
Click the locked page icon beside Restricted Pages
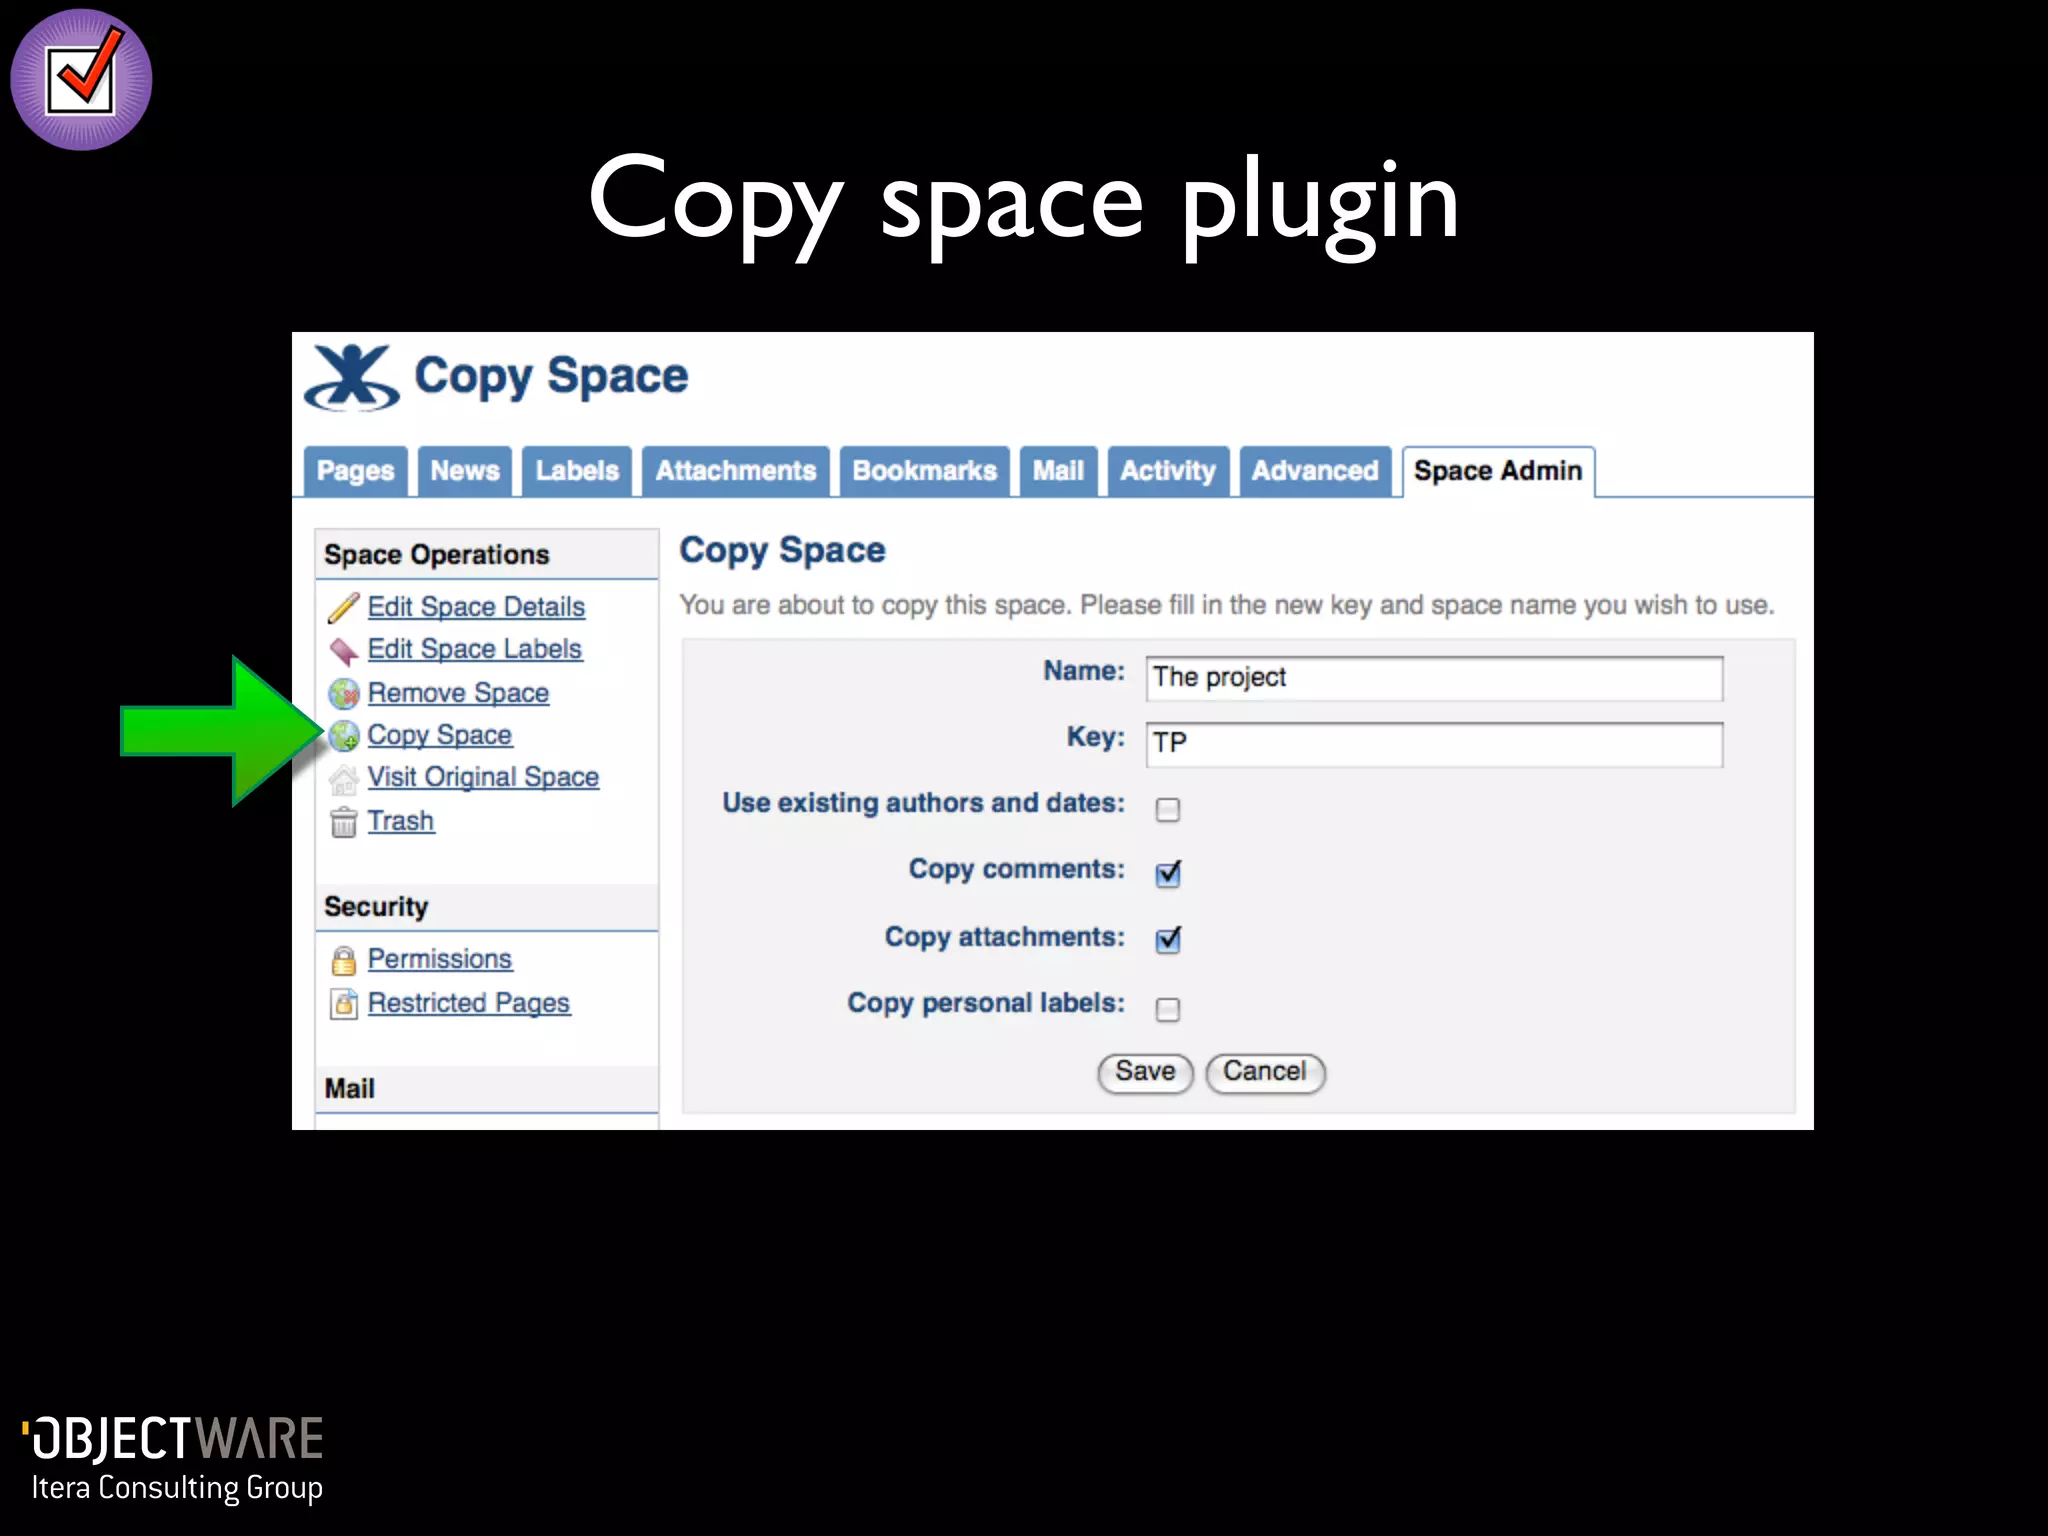(x=343, y=1003)
